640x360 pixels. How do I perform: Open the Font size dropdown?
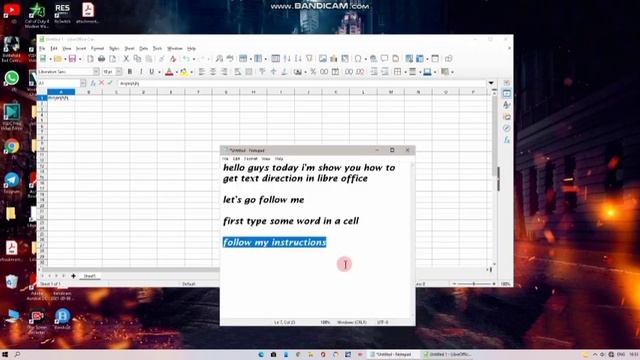[x=119, y=72]
